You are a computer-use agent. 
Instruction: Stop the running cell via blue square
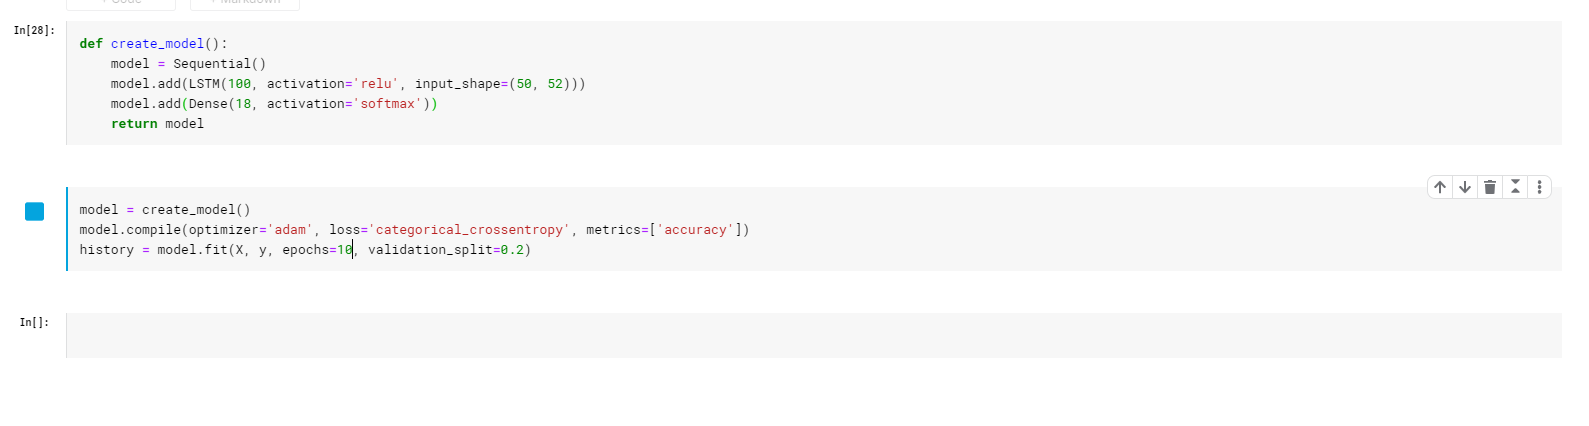pos(34,211)
